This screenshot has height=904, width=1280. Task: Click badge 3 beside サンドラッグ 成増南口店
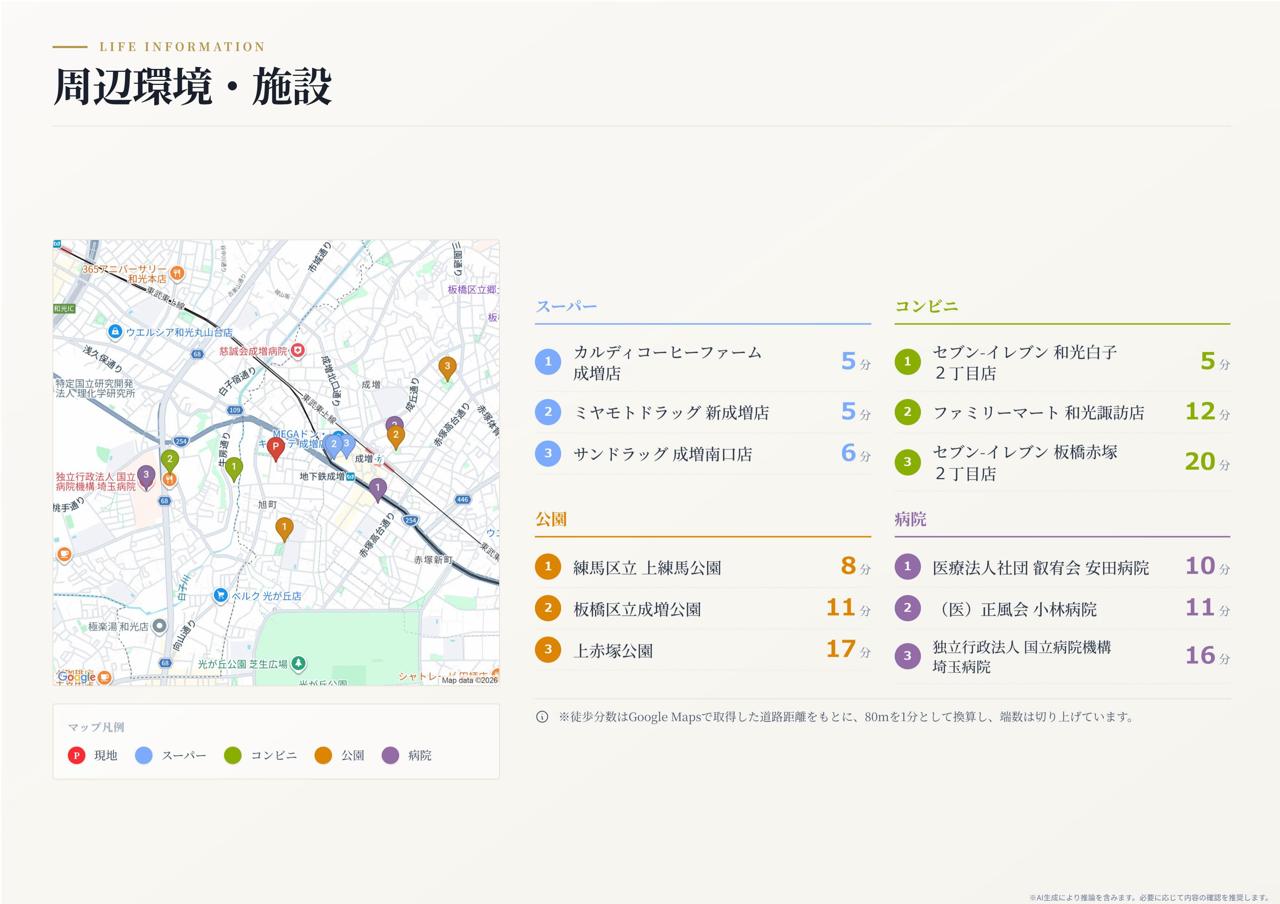548,453
